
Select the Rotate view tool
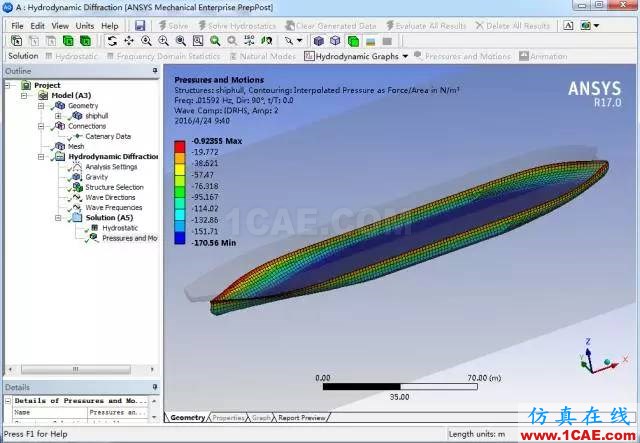click(x=112, y=41)
